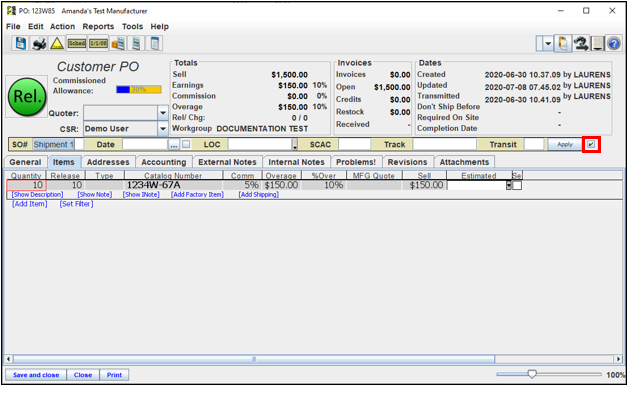Click the blue question mark help icon
Screen dimensions: 633x397
click(614, 44)
